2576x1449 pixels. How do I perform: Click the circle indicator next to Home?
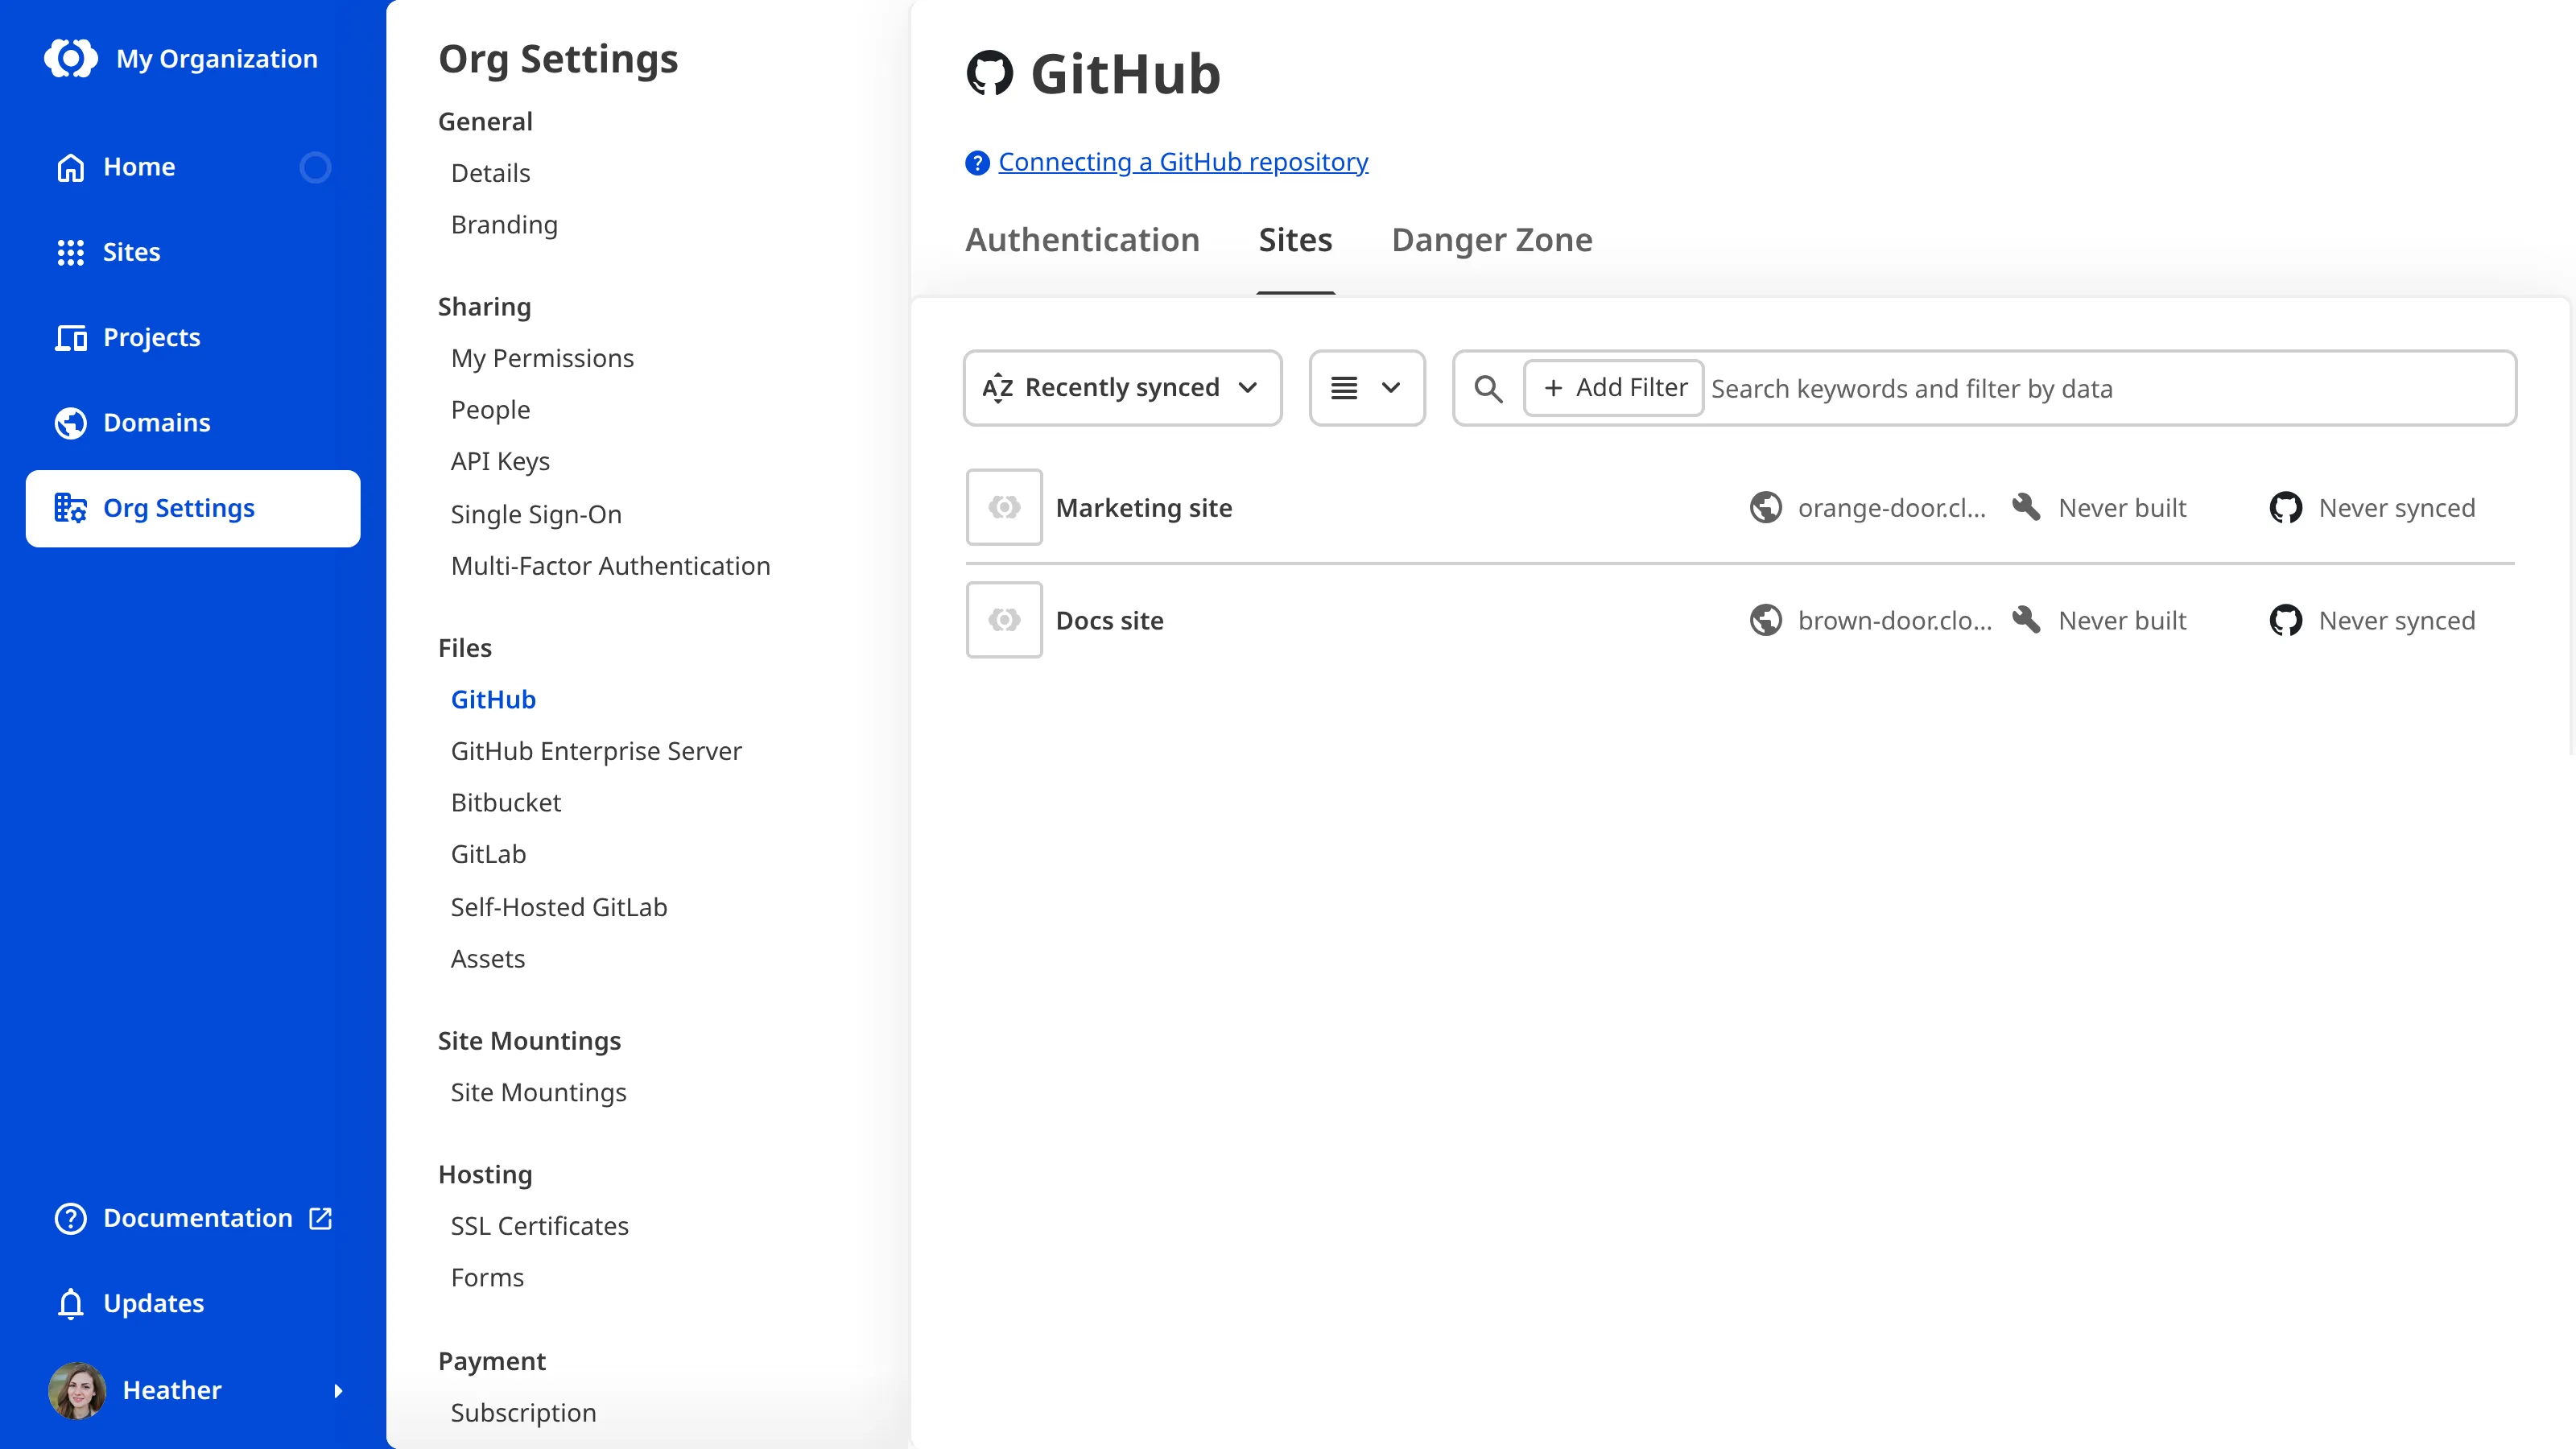(x=315, y=167)
